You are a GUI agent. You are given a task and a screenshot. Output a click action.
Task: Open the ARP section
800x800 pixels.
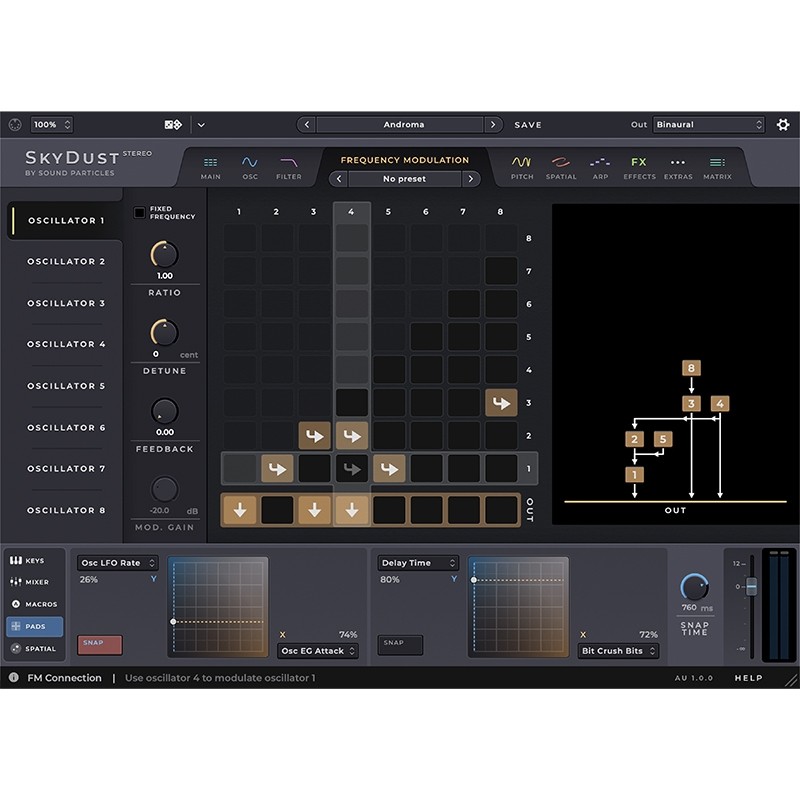pos(600,168)
